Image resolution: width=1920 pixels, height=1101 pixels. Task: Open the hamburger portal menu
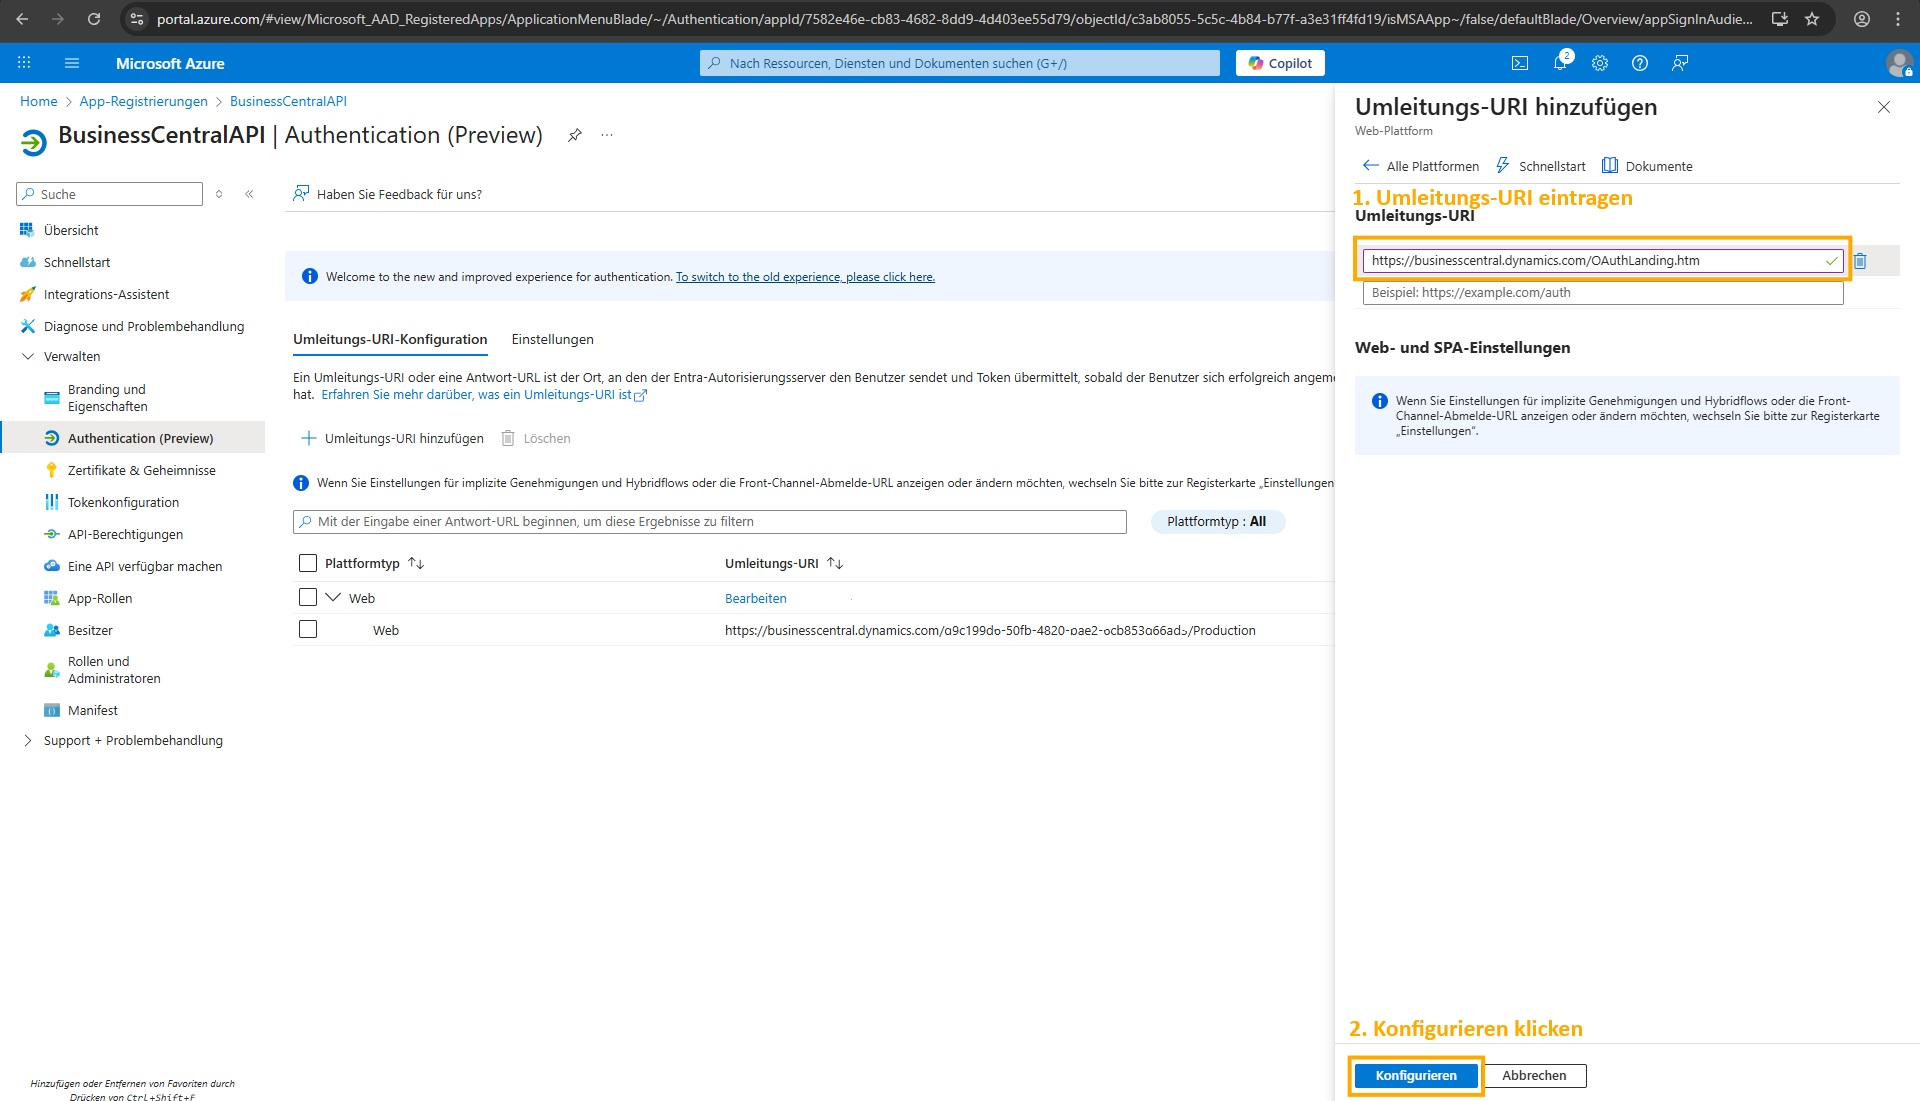[72, 63]
